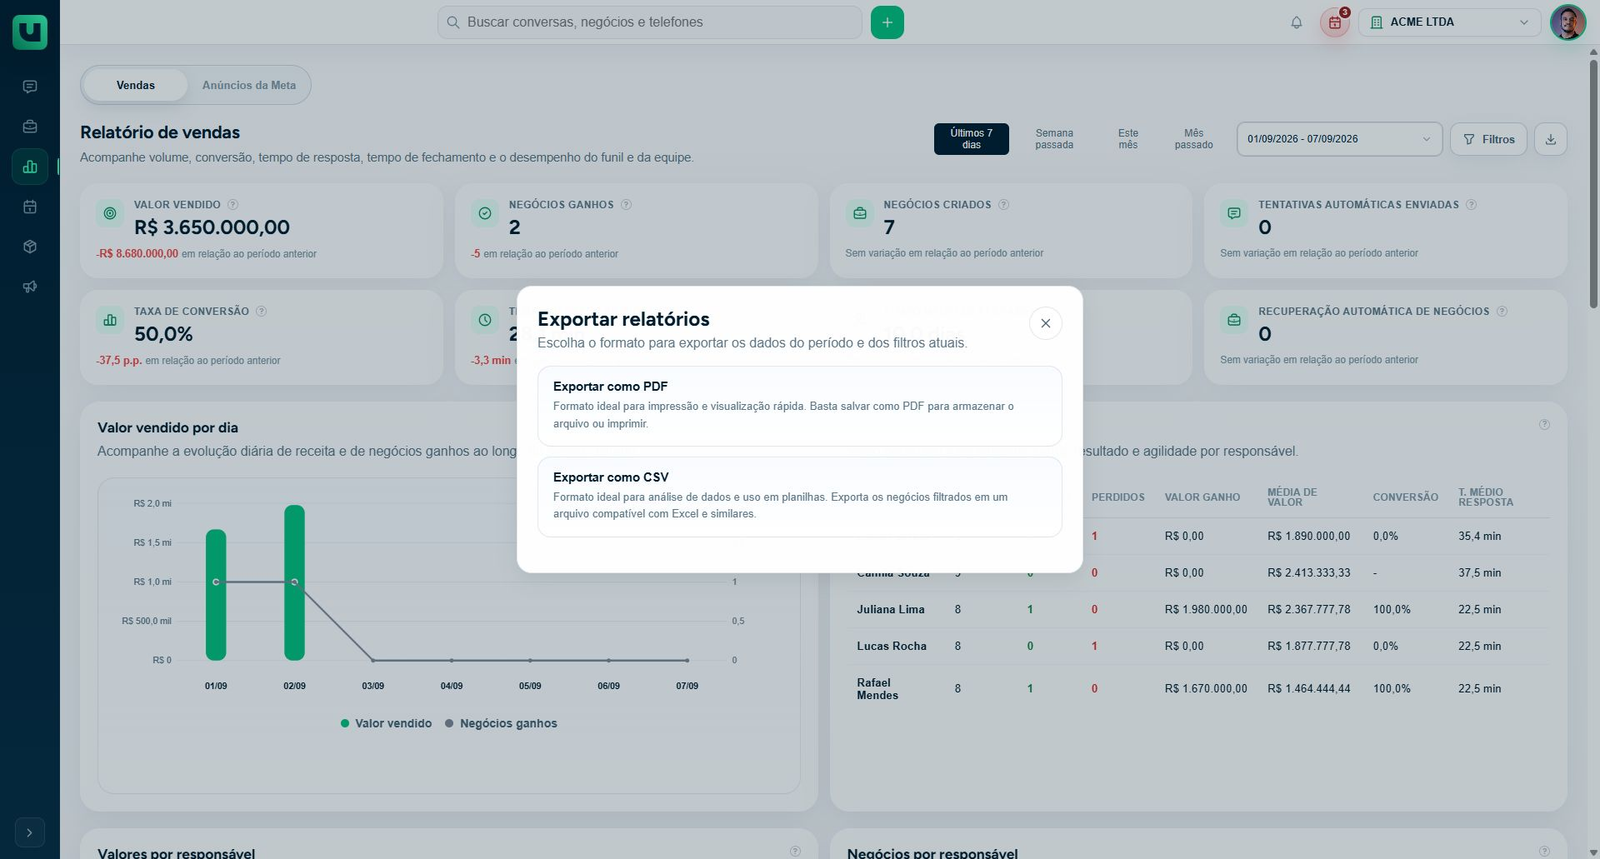Click the green plus button
1600x859 pixels.
pyautogui.click(x=887, y=22)
